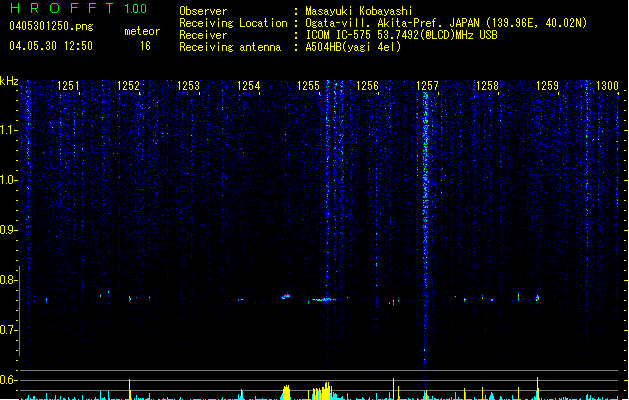Click the Observer name Masayuki Kobayashi

[359, 11]
